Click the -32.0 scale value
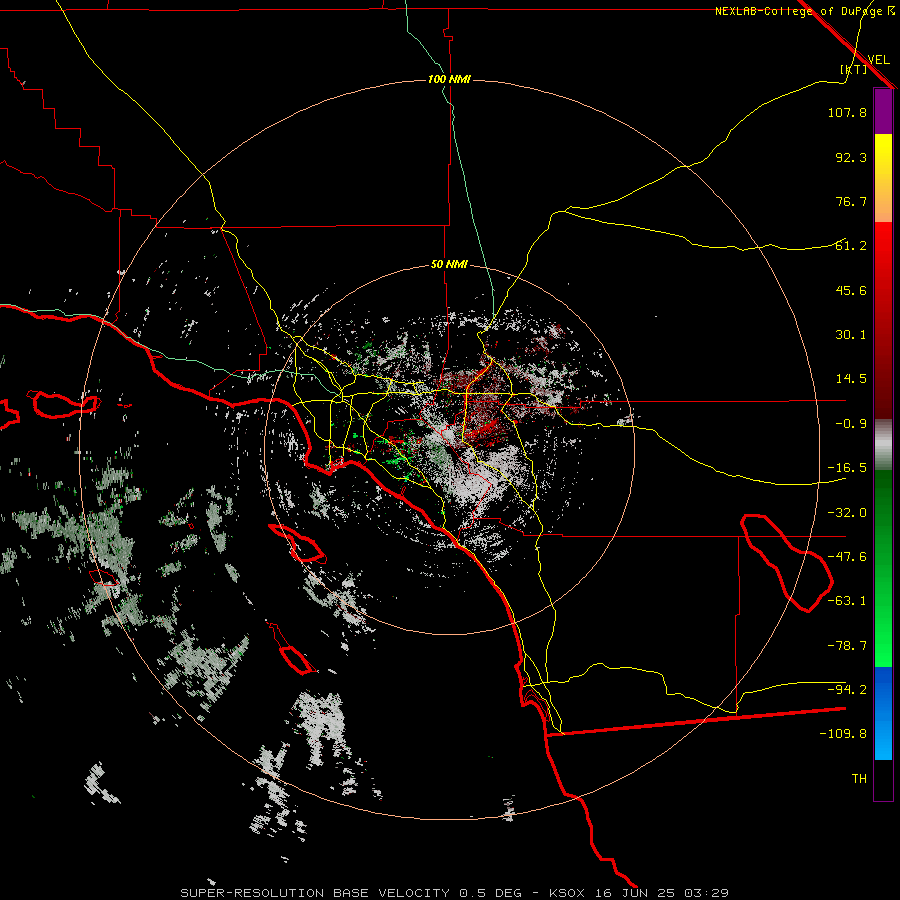This screenshot has height=900, width=900. tap(847, 513)
